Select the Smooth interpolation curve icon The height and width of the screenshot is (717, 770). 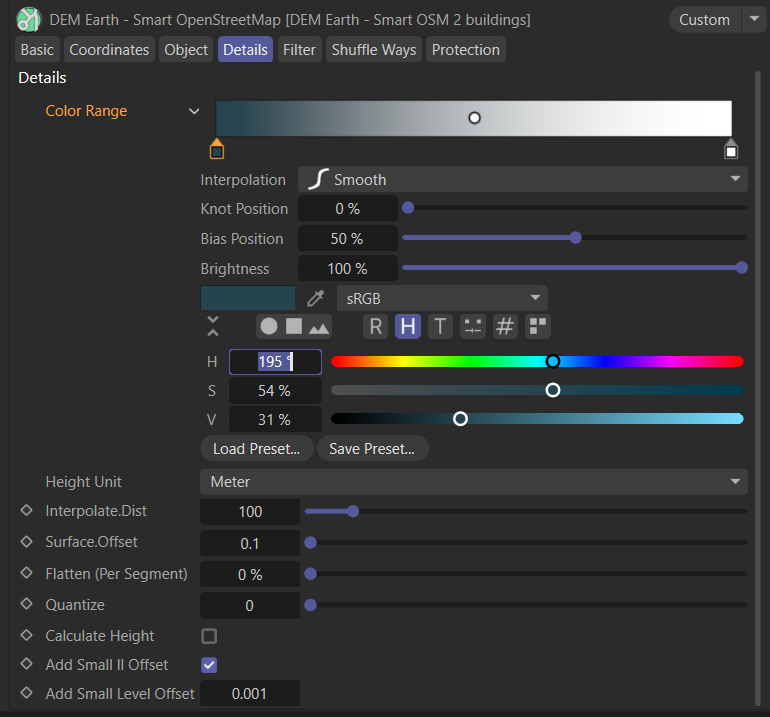click(x=318, y=179)
